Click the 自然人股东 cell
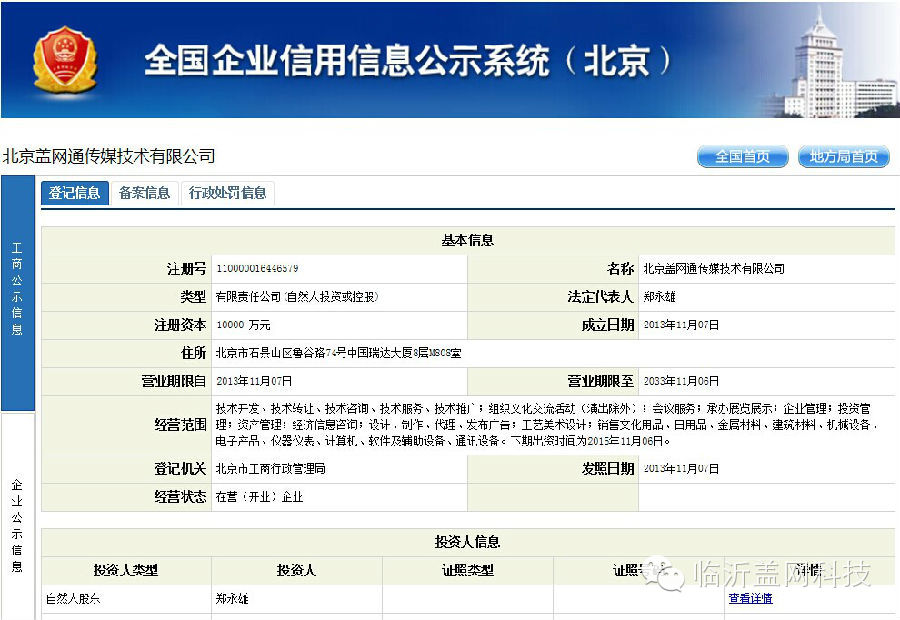This screenshot has width=900, height=620. (73, 599)
